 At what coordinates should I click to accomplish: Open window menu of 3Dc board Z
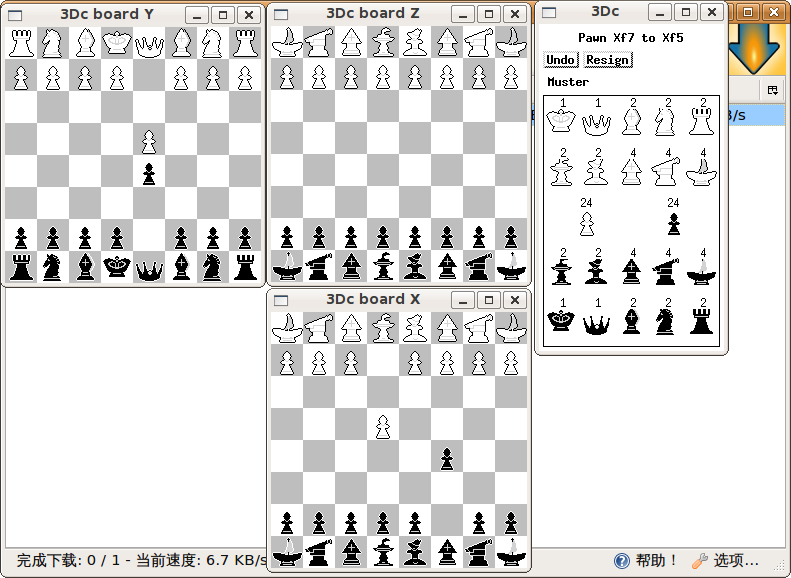281,14
